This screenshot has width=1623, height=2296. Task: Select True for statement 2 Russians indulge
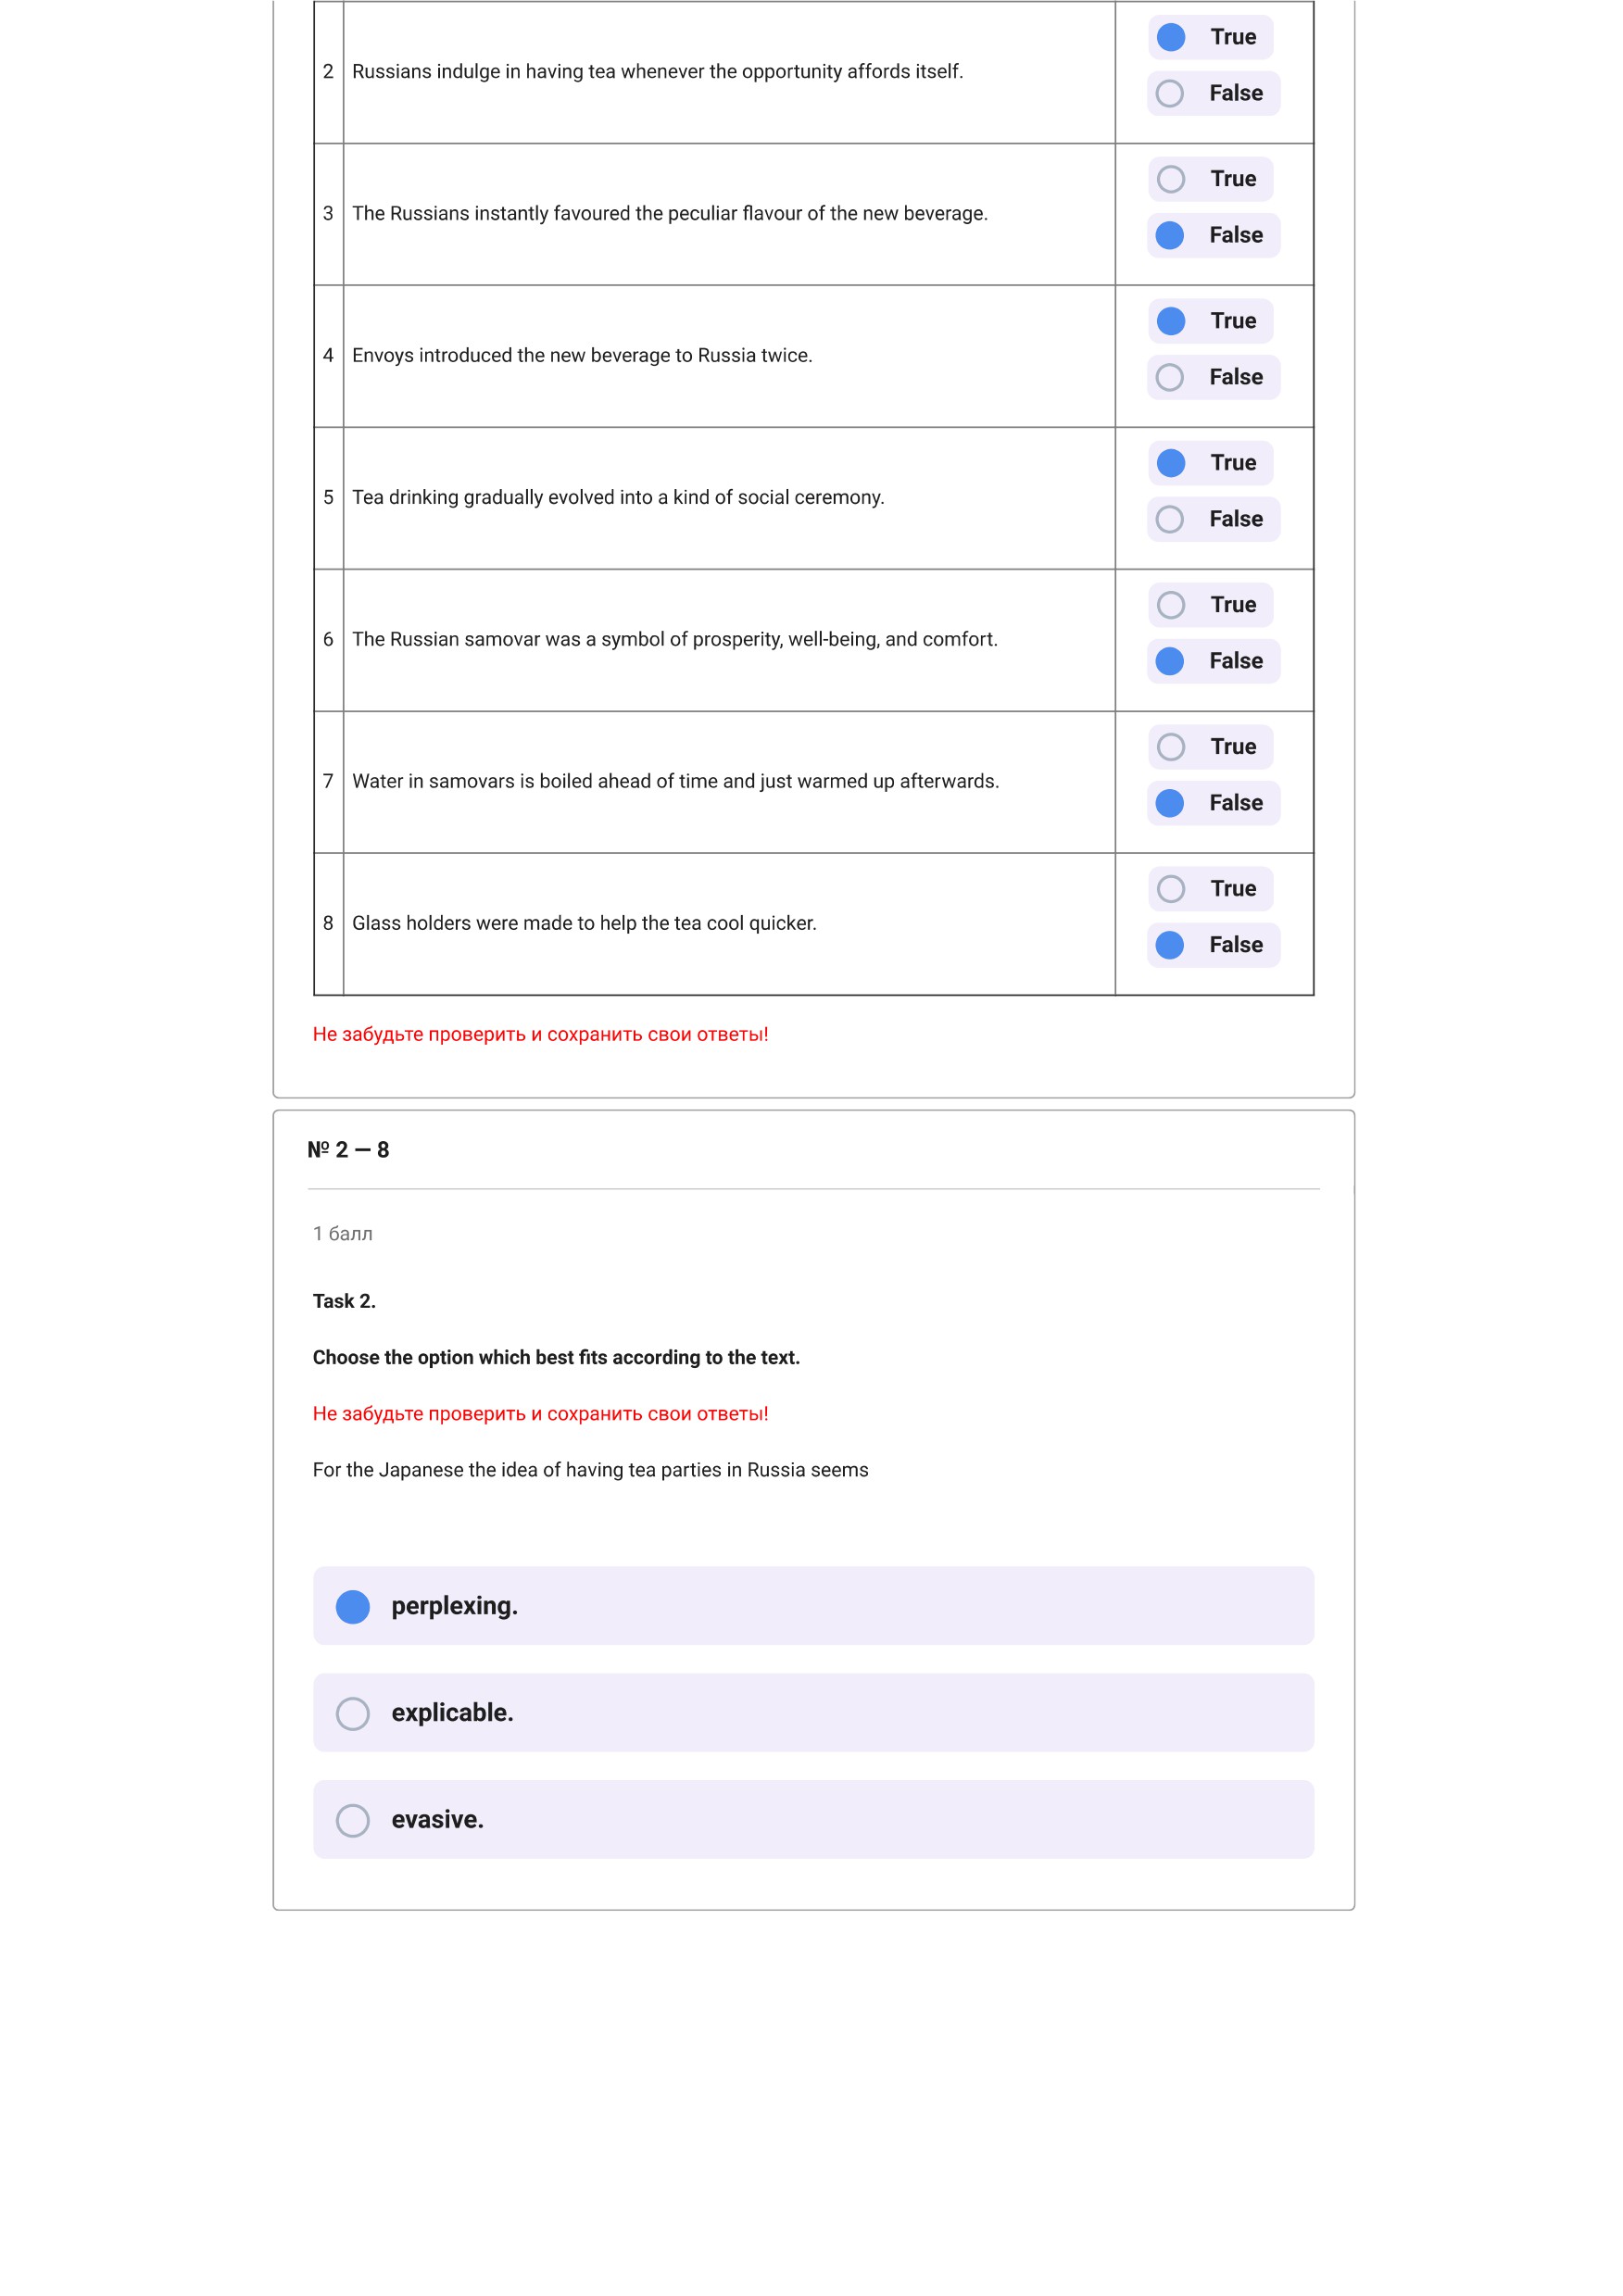(x=1210, y=37)
